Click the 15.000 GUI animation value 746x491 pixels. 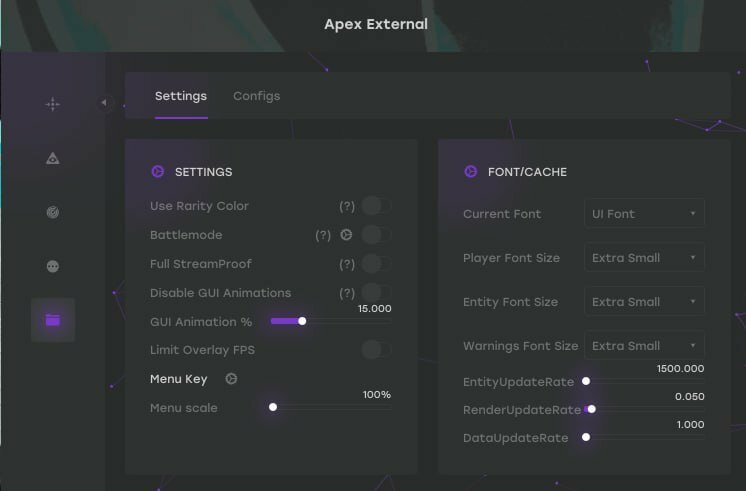tap(374, 309)
